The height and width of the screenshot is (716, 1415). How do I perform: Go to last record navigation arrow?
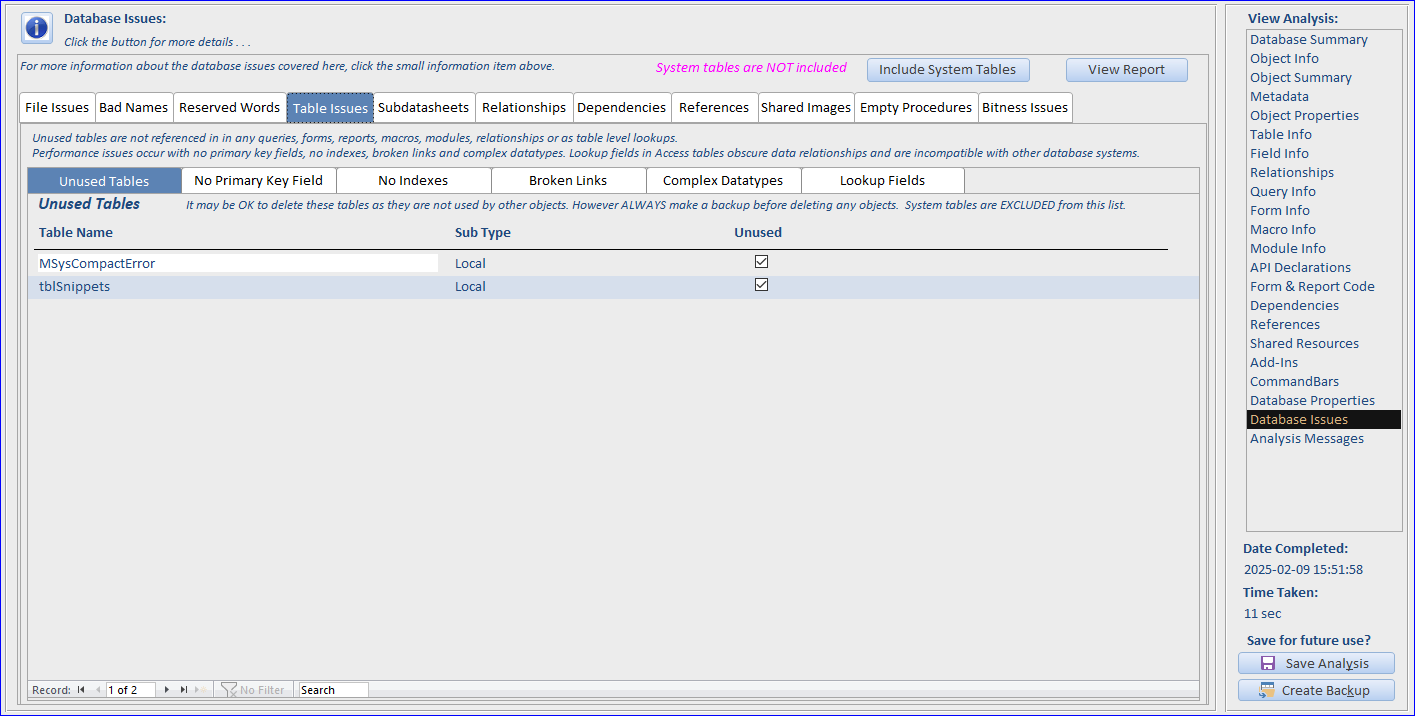[x=184, y=690]
